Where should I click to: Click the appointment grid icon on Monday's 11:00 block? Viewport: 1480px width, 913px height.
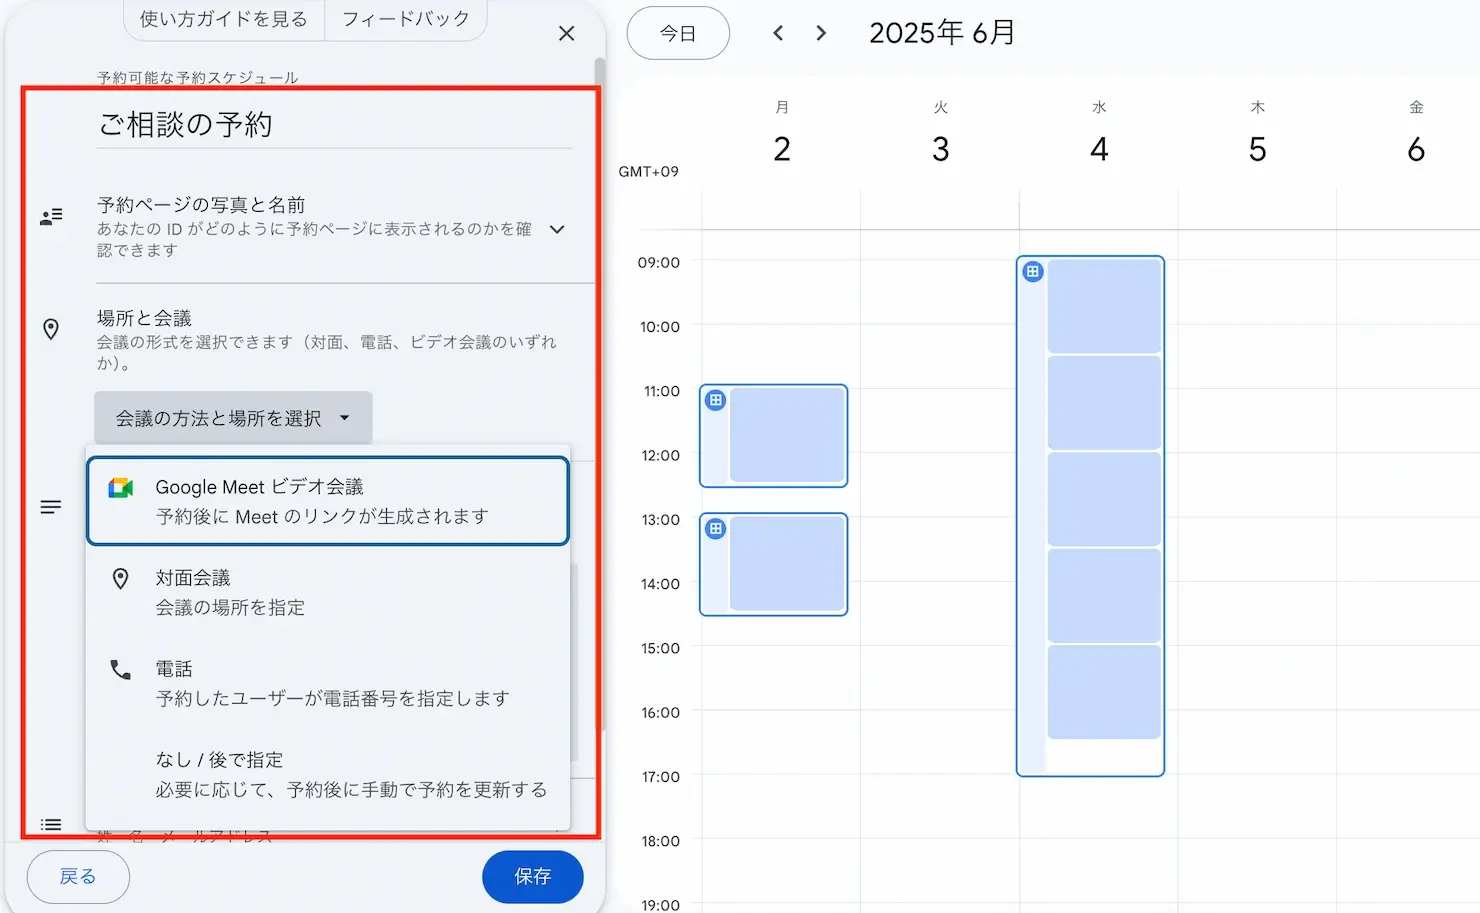[x=716, y=401]
